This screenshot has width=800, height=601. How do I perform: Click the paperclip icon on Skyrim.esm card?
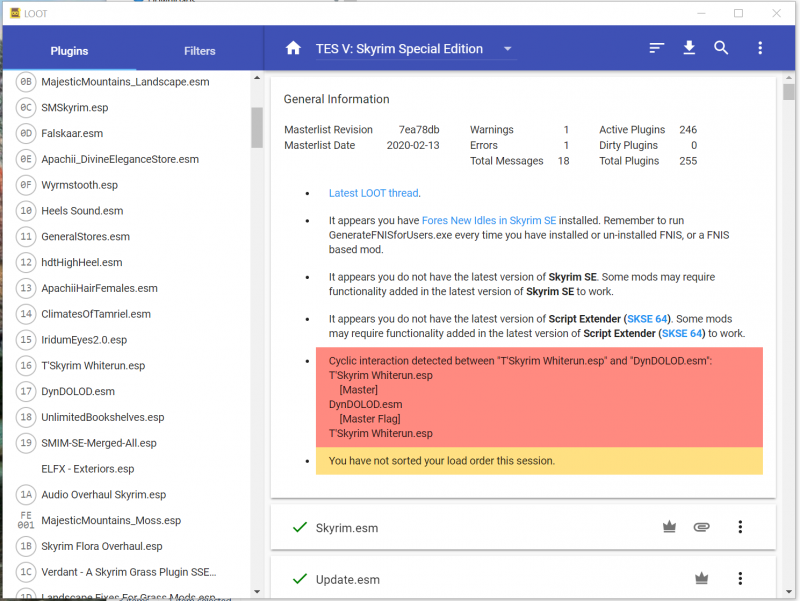(702, 527)
